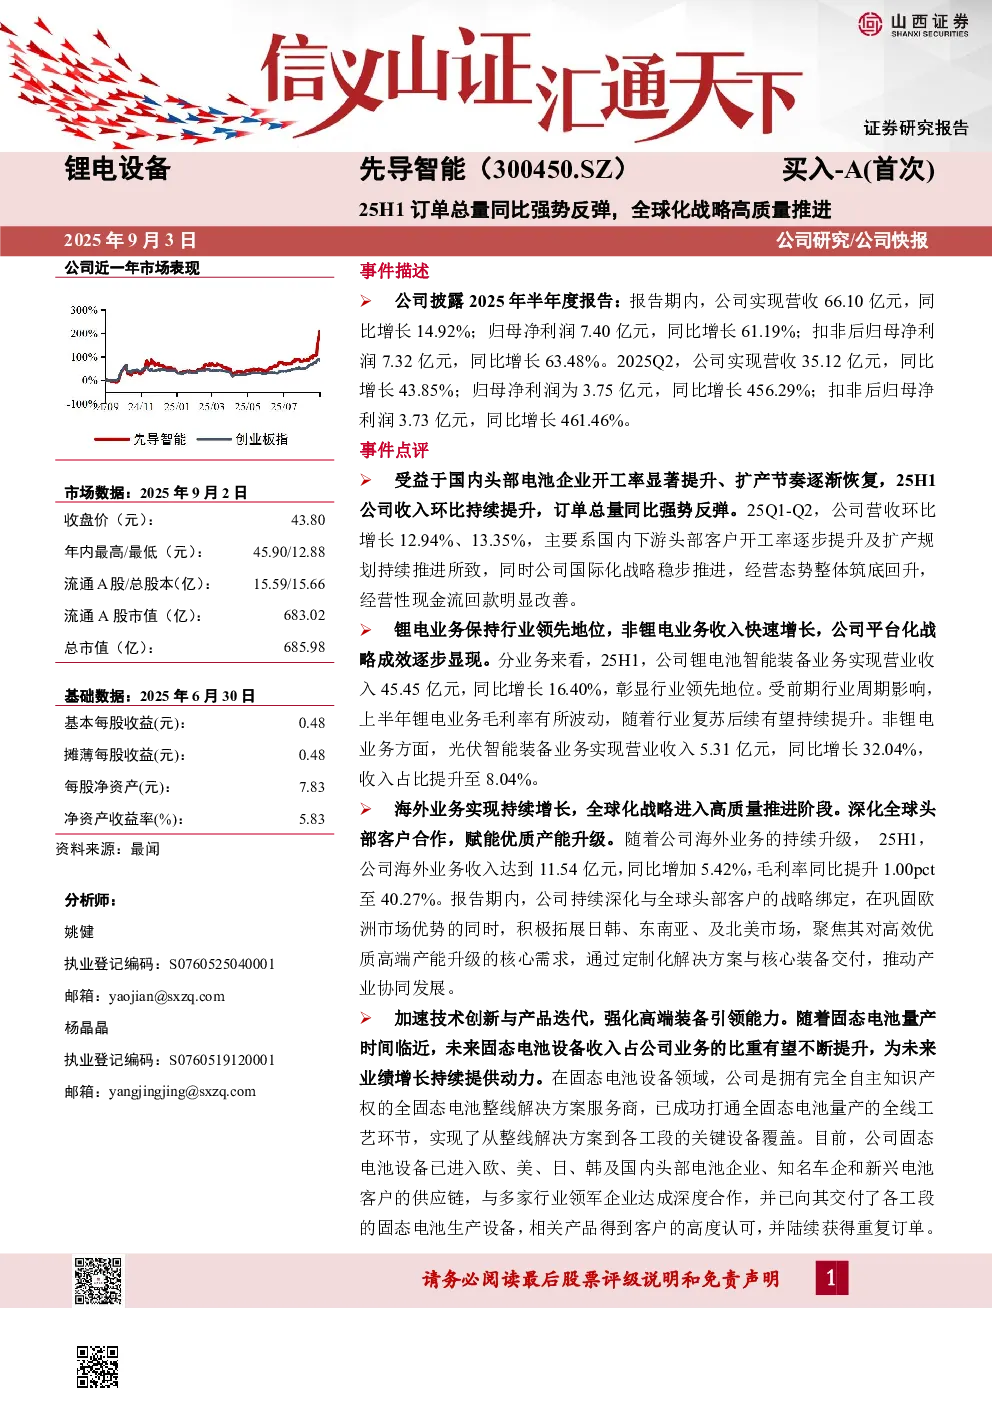Click the 公司近一年市场表现 heading

pyautogui.click(x=132, y=268)
